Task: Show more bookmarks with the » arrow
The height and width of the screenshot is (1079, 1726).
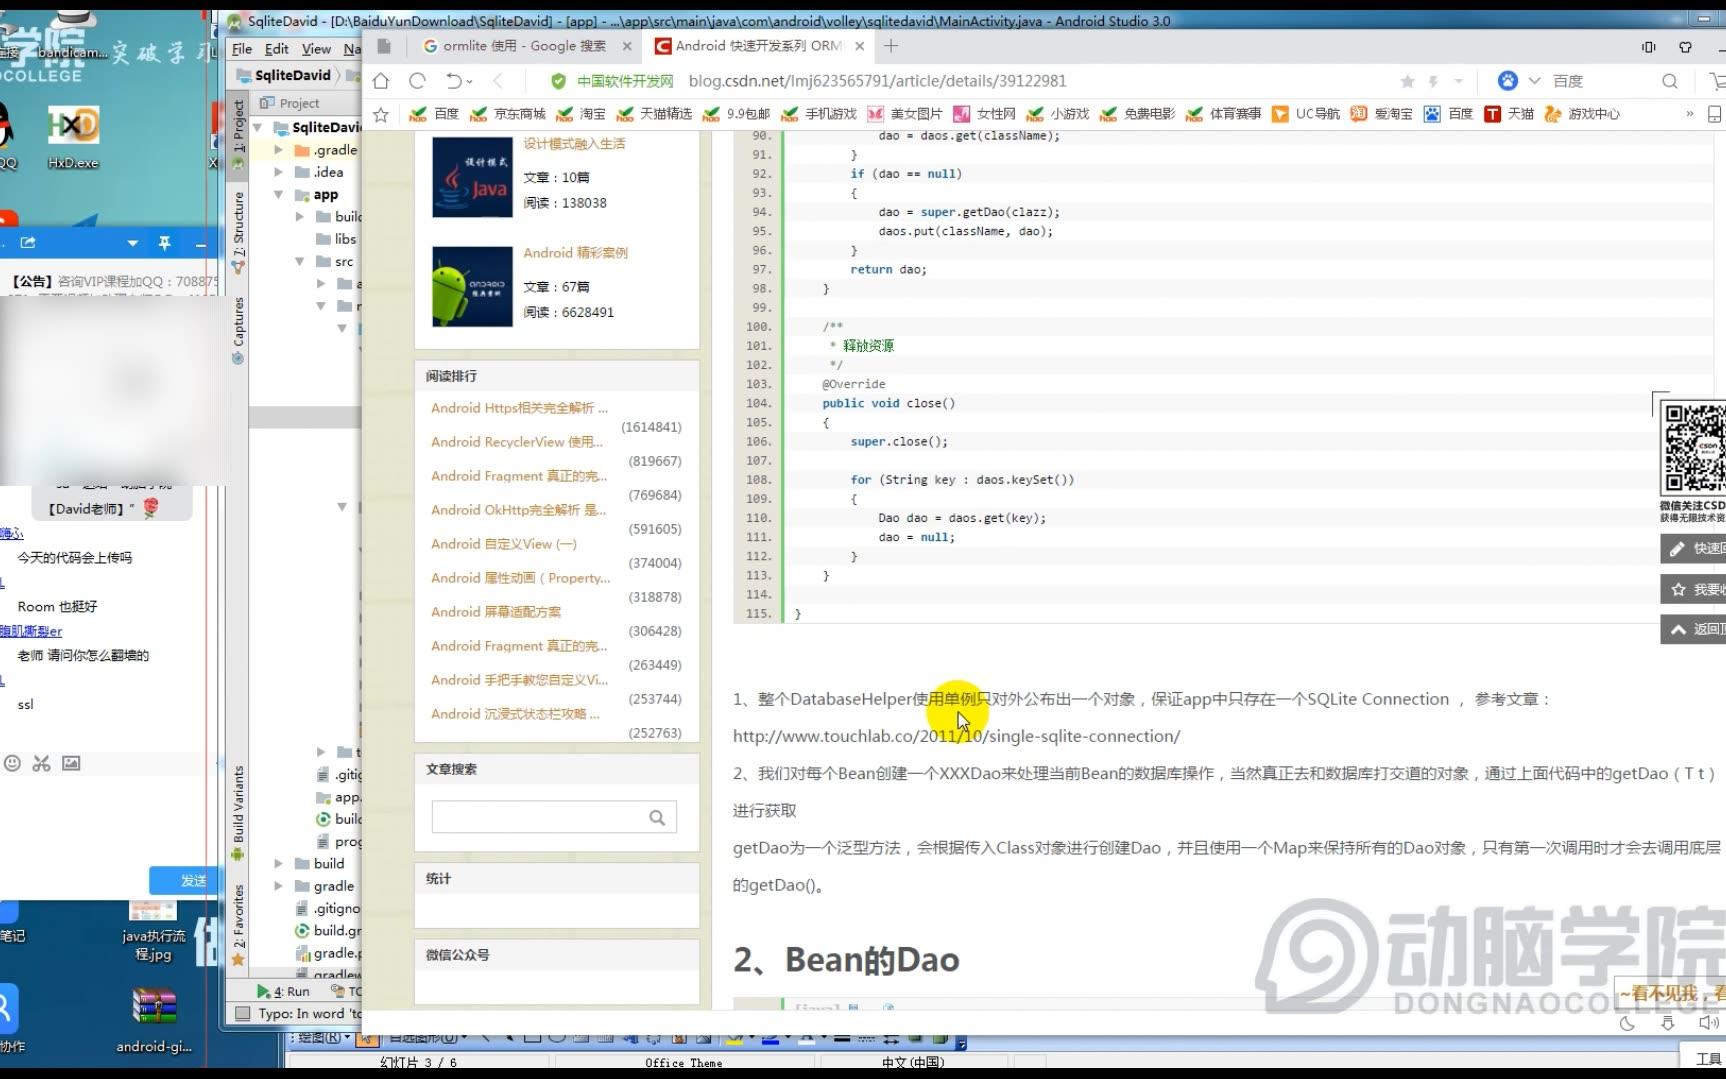Action: coord(1690,114)
